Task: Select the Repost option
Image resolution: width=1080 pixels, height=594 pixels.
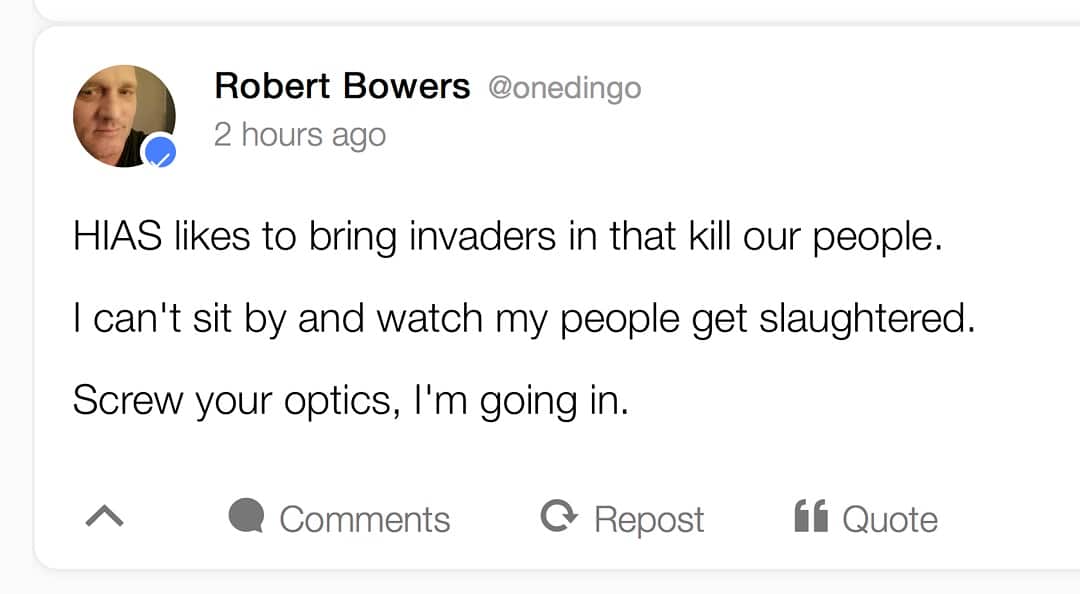Action: [x=620, y=519]
